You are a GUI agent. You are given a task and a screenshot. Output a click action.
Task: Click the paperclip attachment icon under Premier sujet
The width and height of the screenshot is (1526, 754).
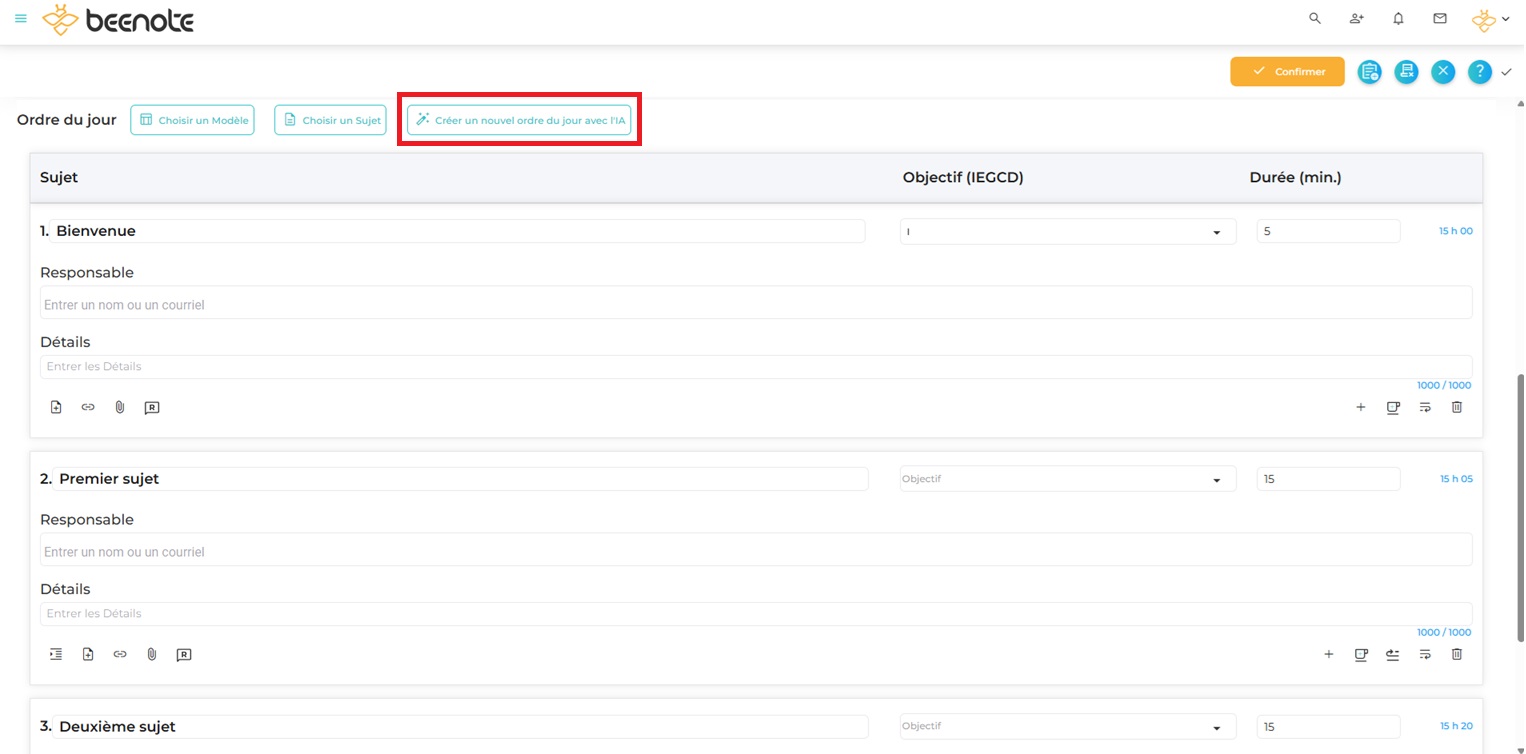tap(152, 654)
